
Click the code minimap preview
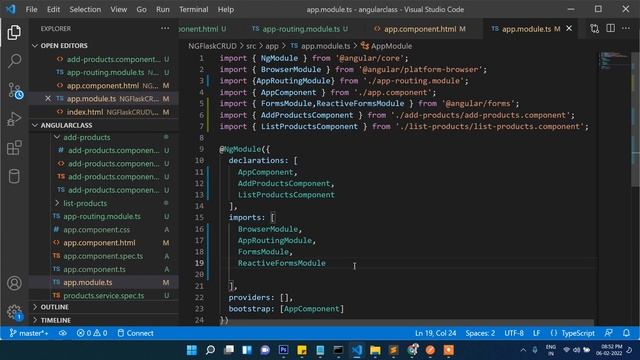614,60
